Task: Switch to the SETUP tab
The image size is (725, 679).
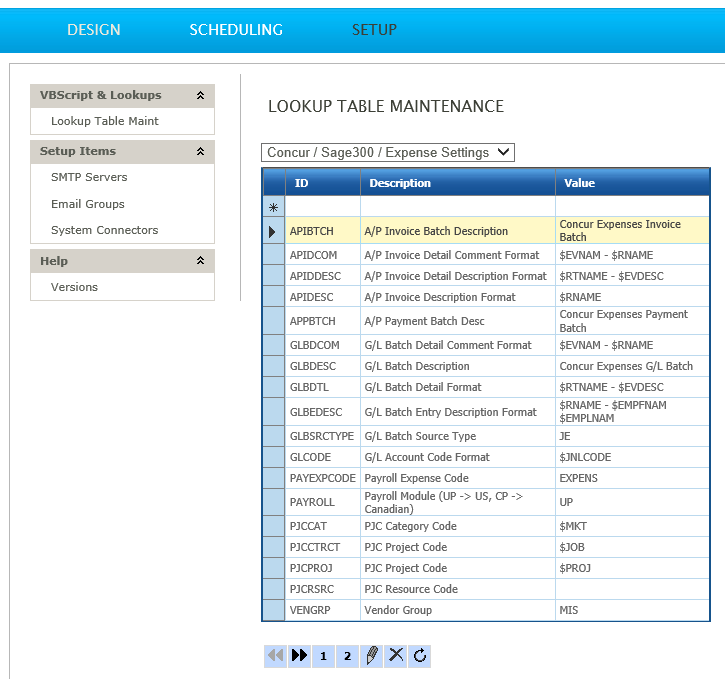Action: 374,30
